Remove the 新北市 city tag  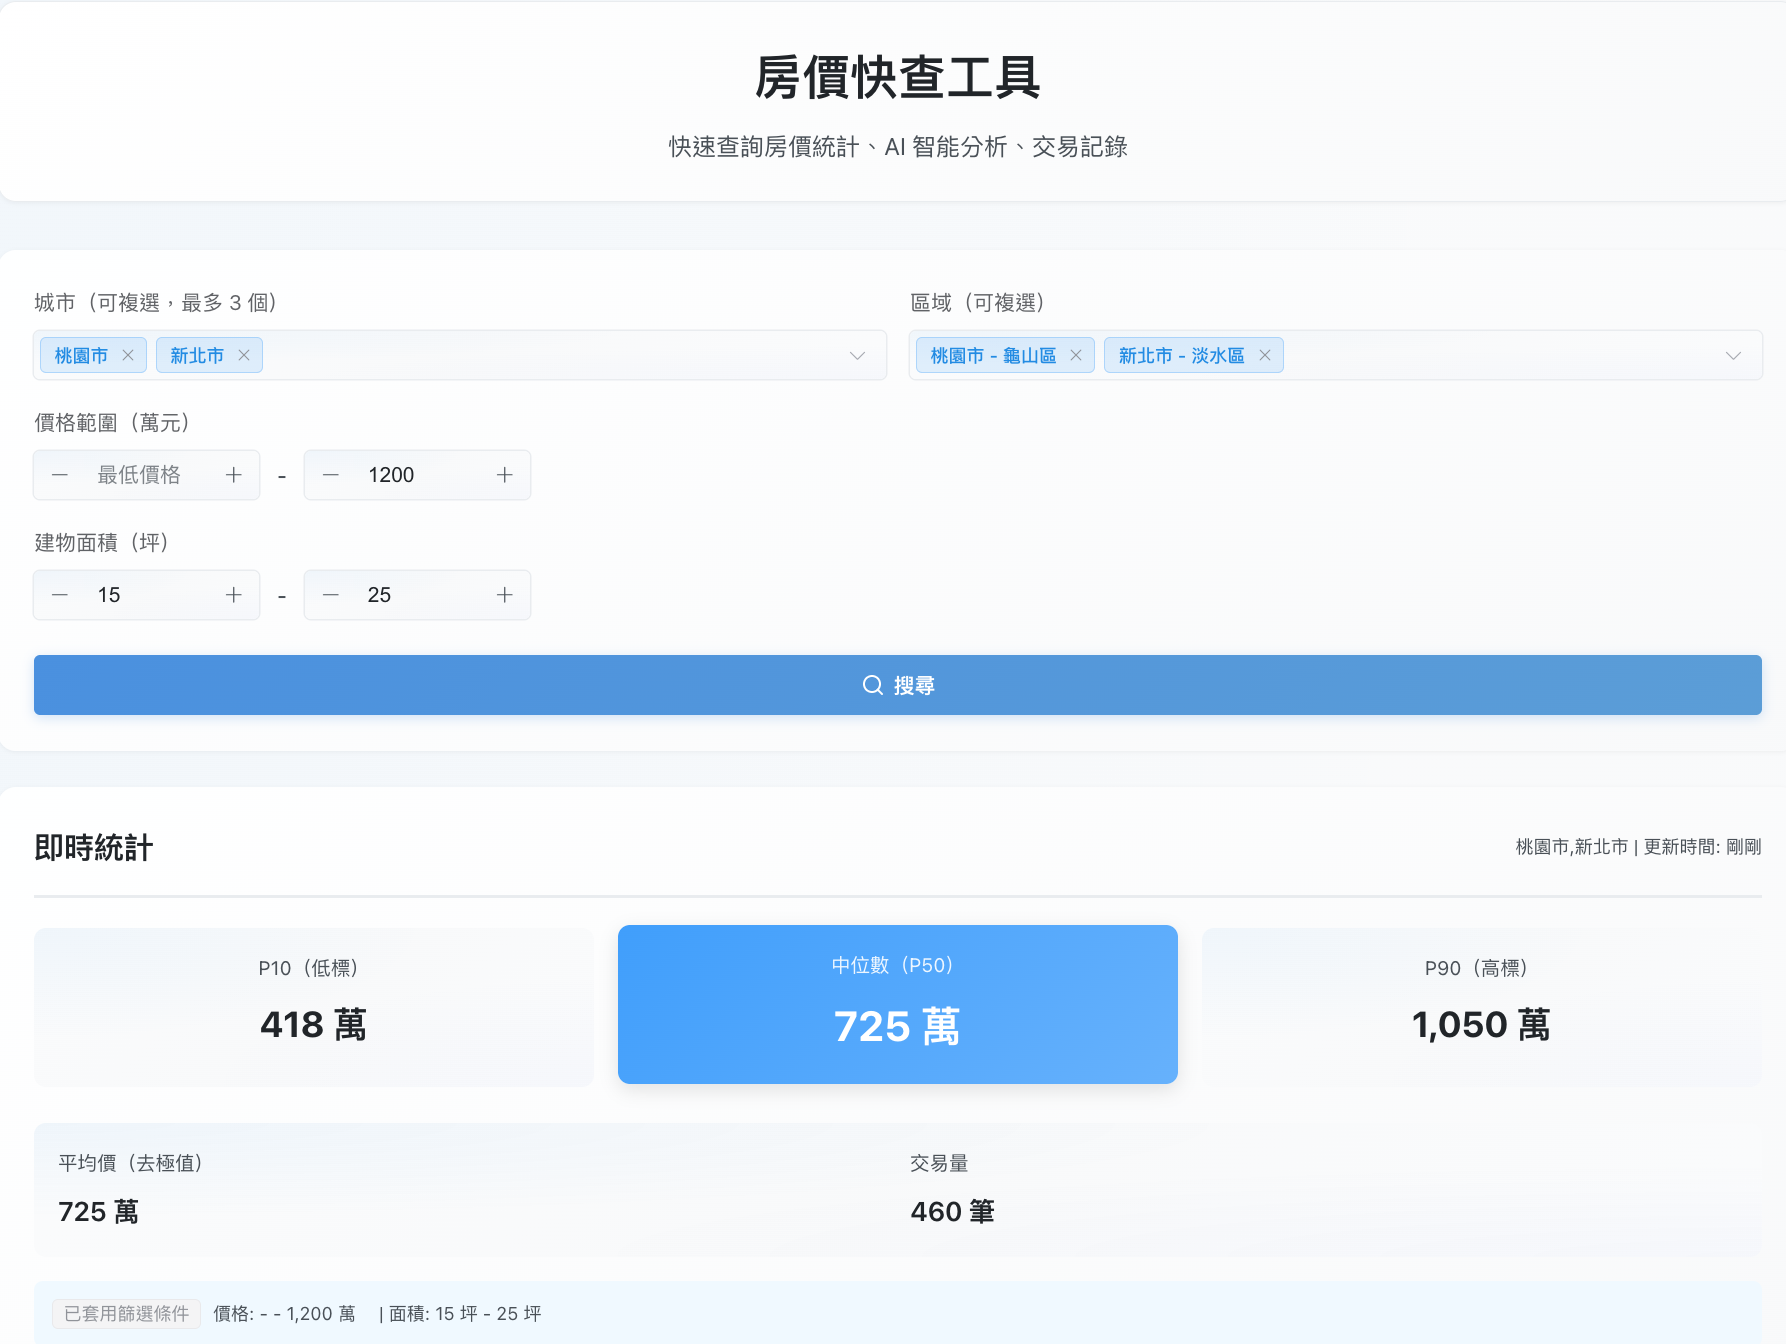(x=243, y=355)
